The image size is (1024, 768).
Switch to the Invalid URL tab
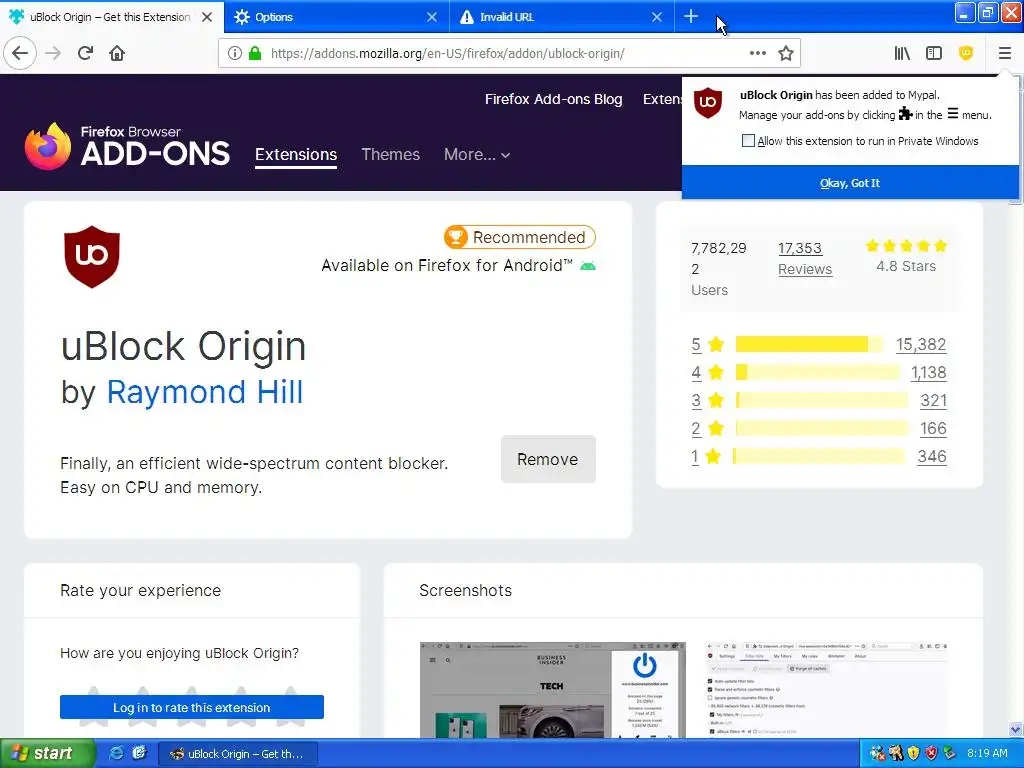pos(562,17)
